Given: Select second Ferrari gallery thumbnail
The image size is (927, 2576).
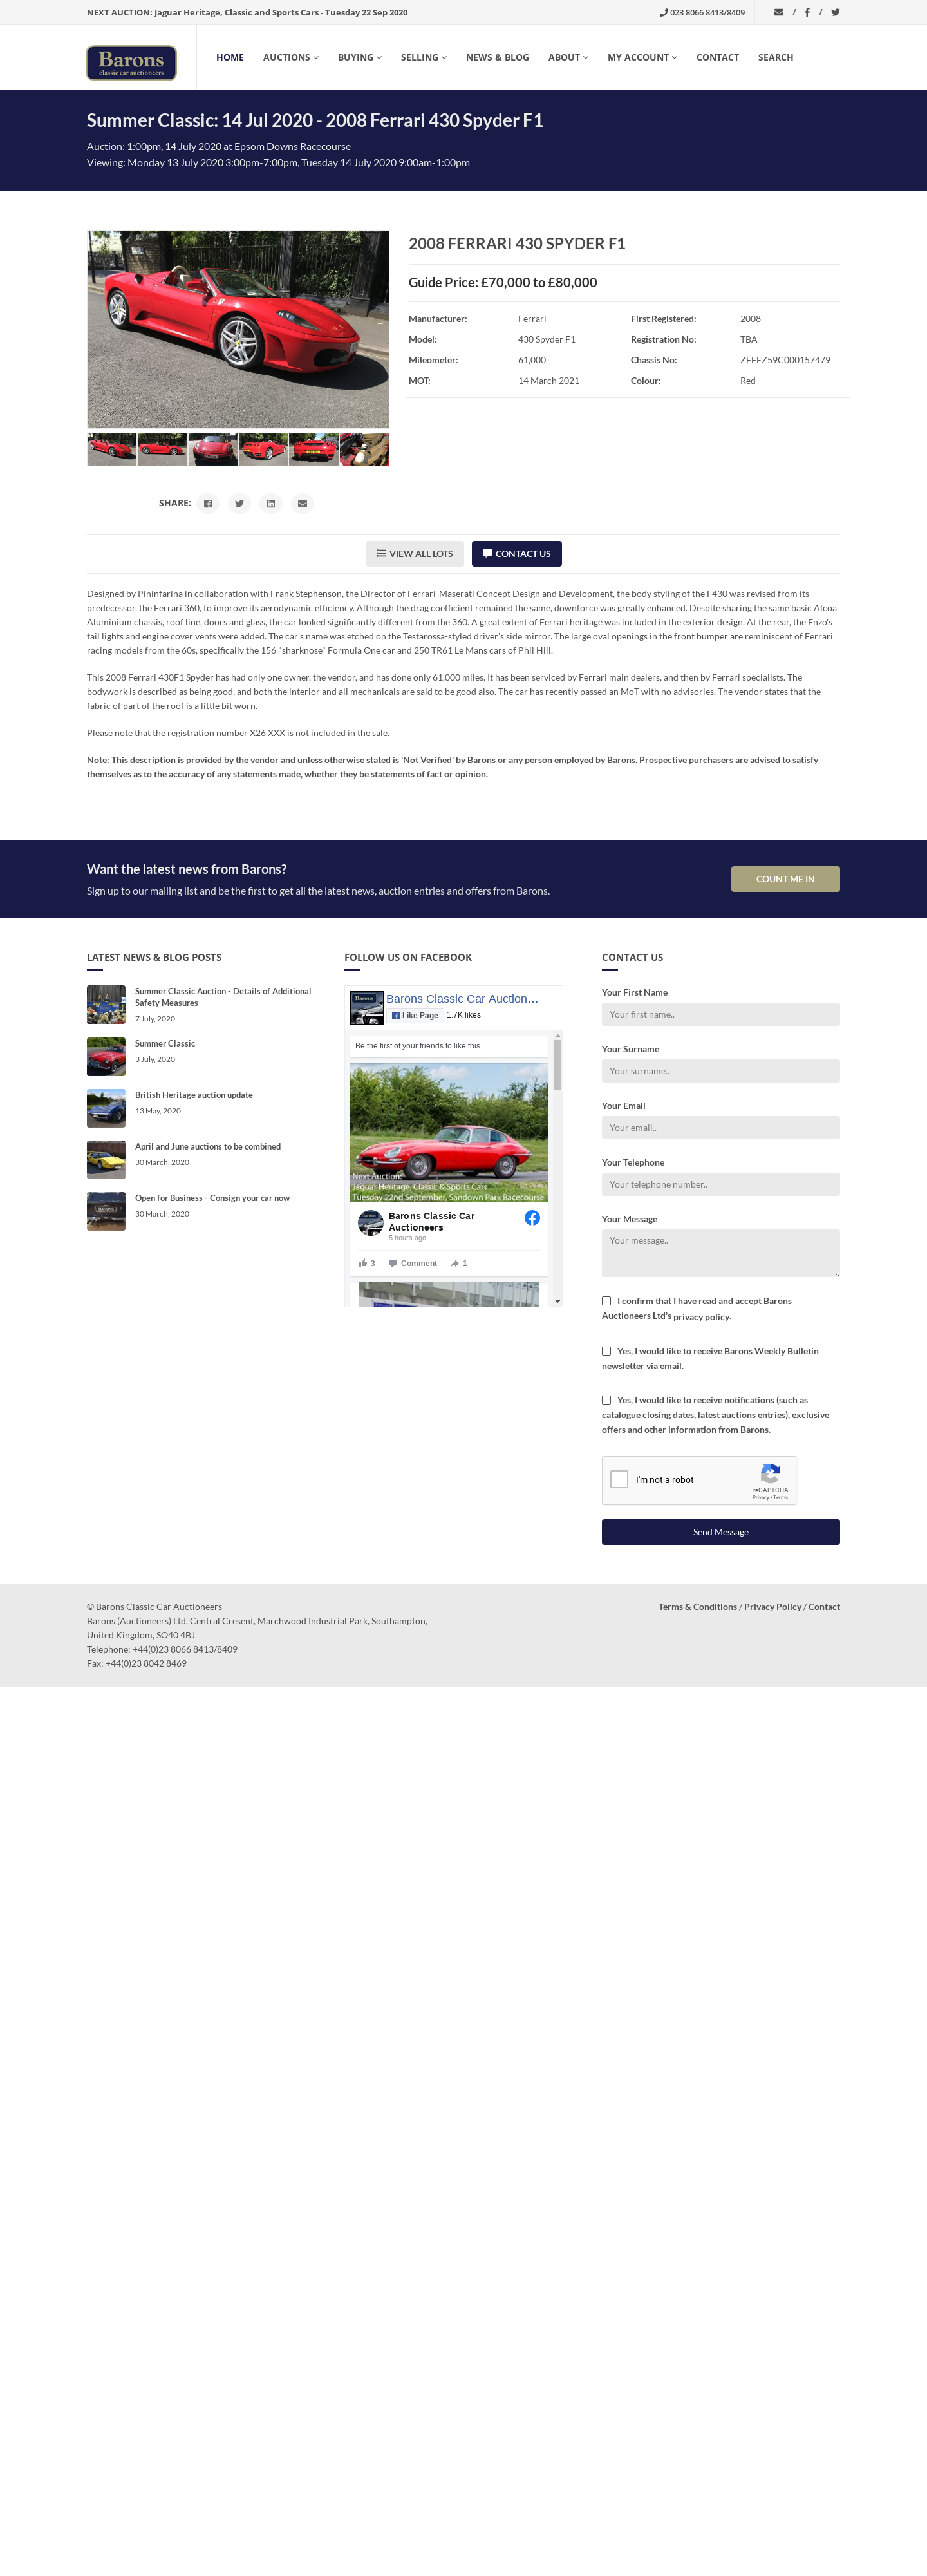Looking at the screenshot, I should (x=162, y=449).
